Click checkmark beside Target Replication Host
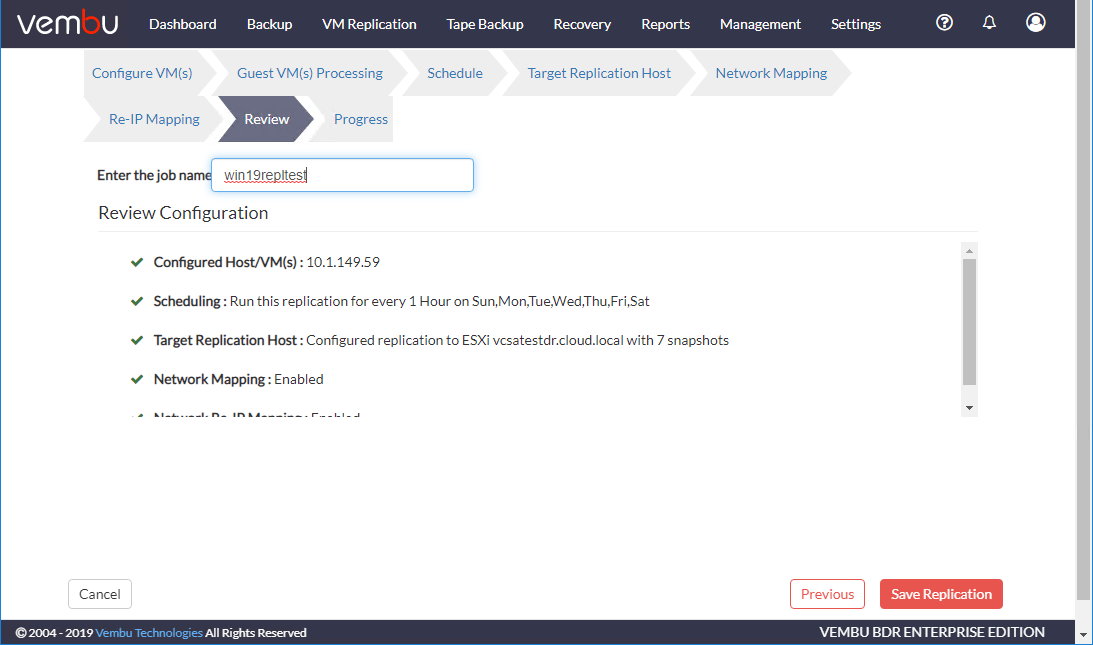 tap(137, 340)
